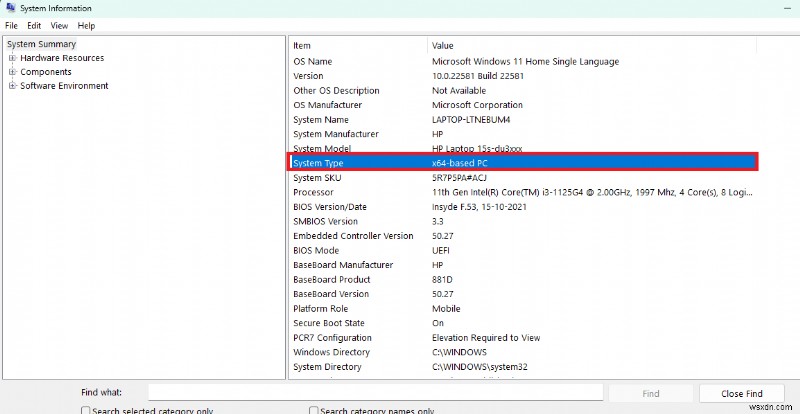This screenshot has height=414, width=800.
Task: Select the Other OS Description row
Action: (x=522, y=91)
